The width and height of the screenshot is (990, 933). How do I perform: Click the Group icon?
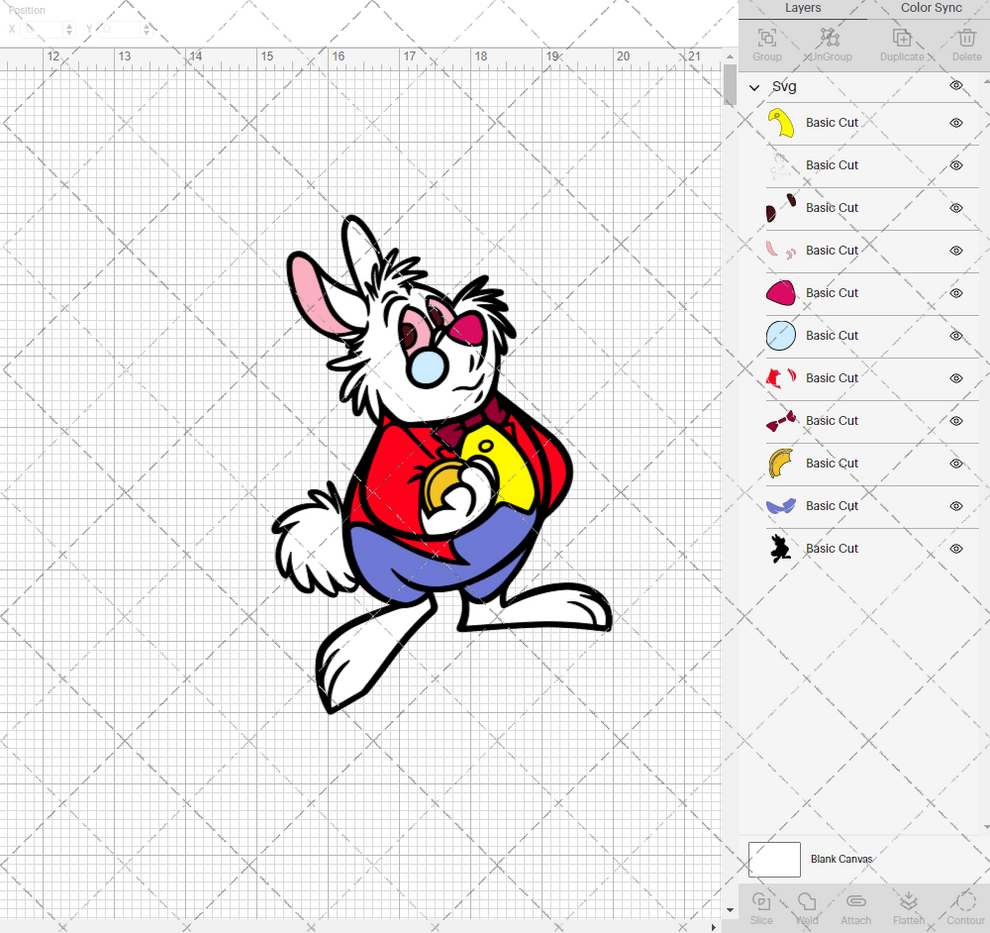766,42
